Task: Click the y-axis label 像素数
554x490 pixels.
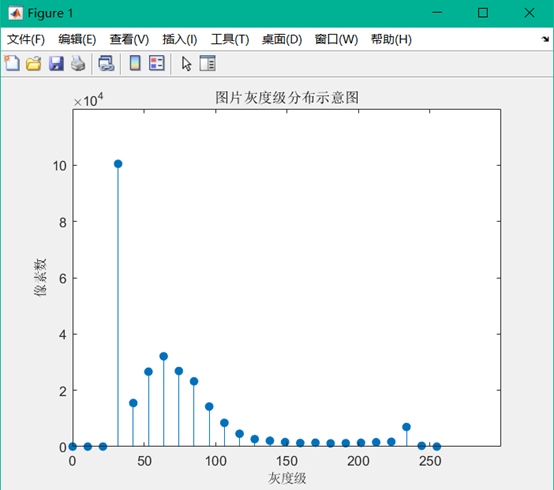Action: [x=40, y=278]
